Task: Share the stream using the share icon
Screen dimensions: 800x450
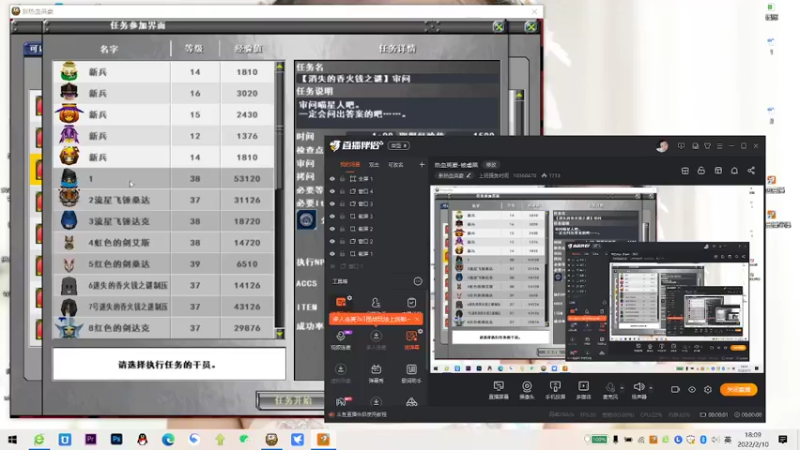Action: 751,170
